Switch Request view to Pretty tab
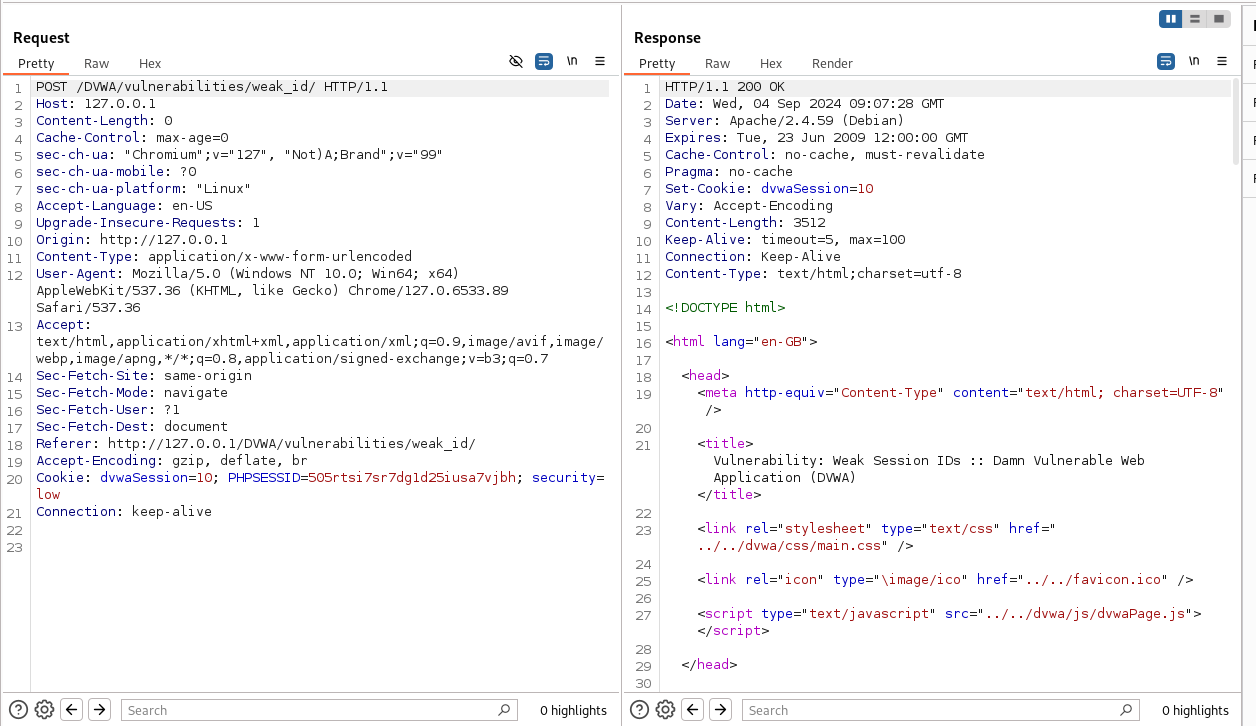The image size is (1256, 726). 36,63
